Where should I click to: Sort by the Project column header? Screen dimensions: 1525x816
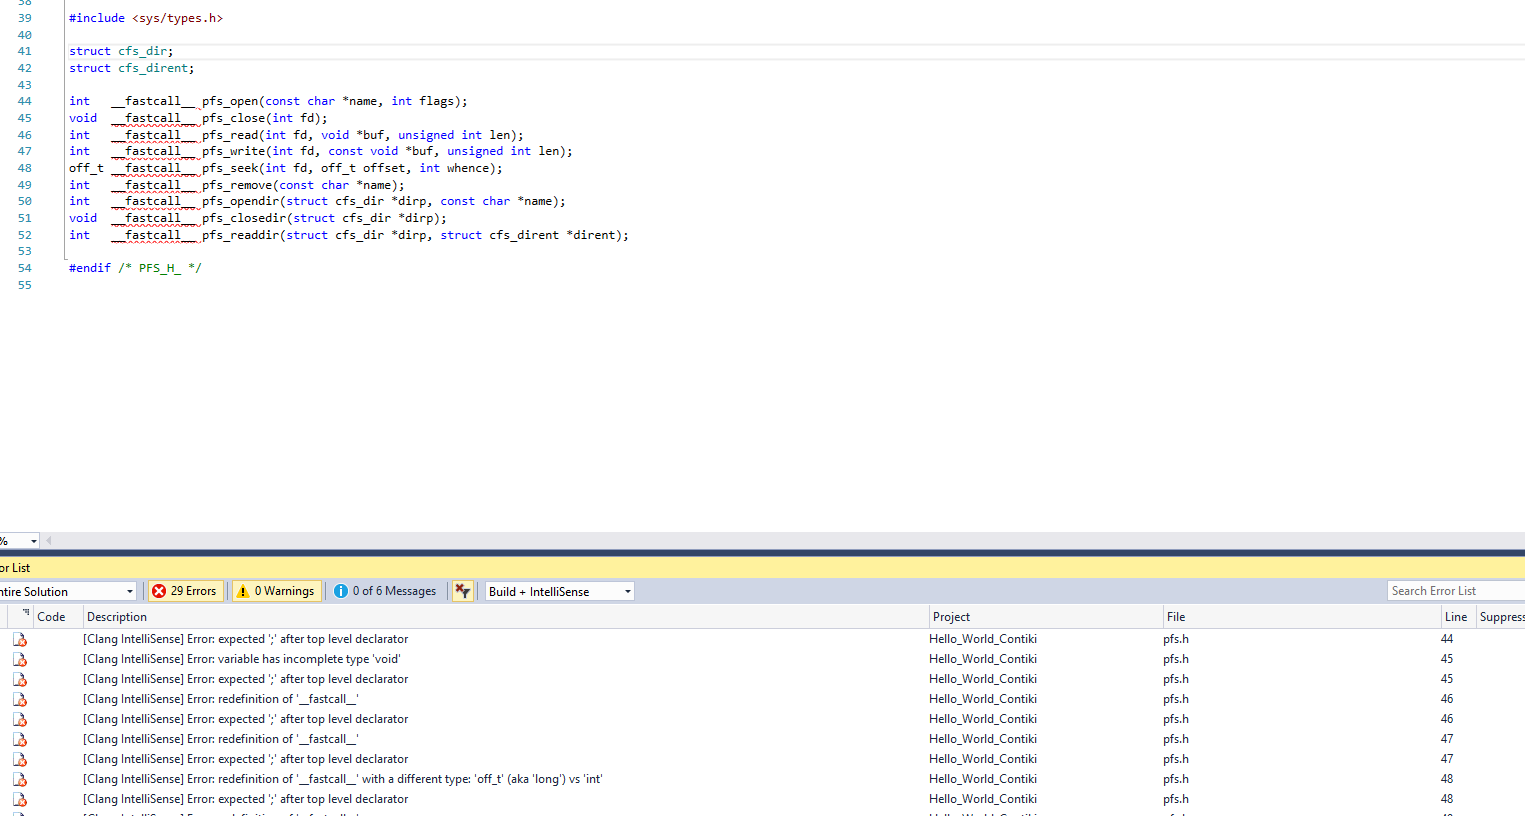point(1045,617)
